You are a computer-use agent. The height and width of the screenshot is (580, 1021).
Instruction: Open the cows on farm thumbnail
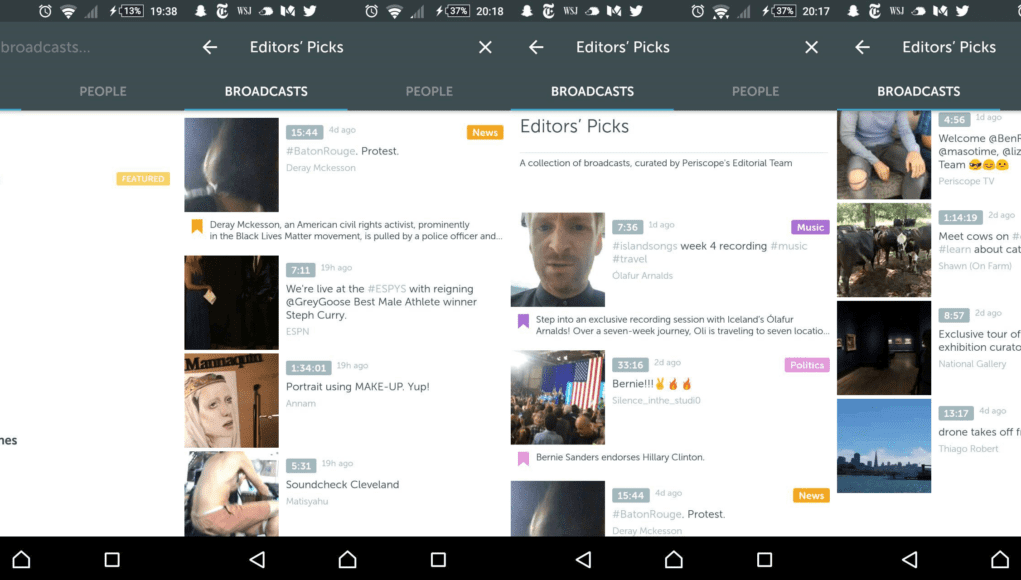884,250
